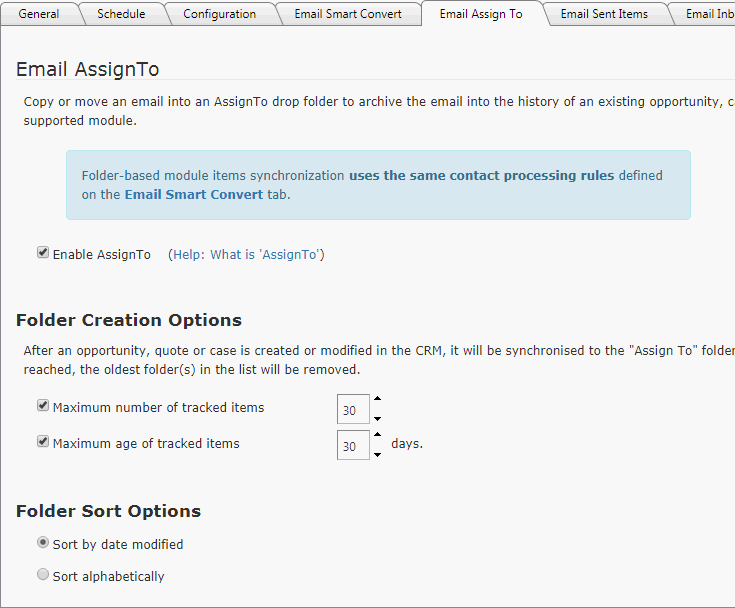This screenshot has height=608, width=735.
Task: Increase maximum number of tracked items
Action: coord(377,398)
